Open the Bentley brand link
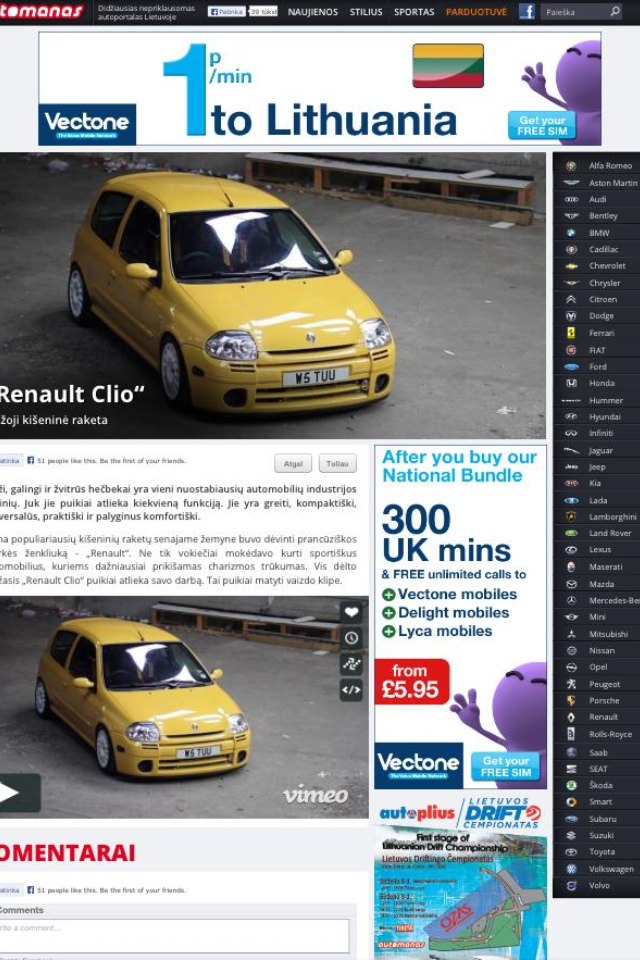This screenshot has width=640, height=960. (x=603, y=216)
